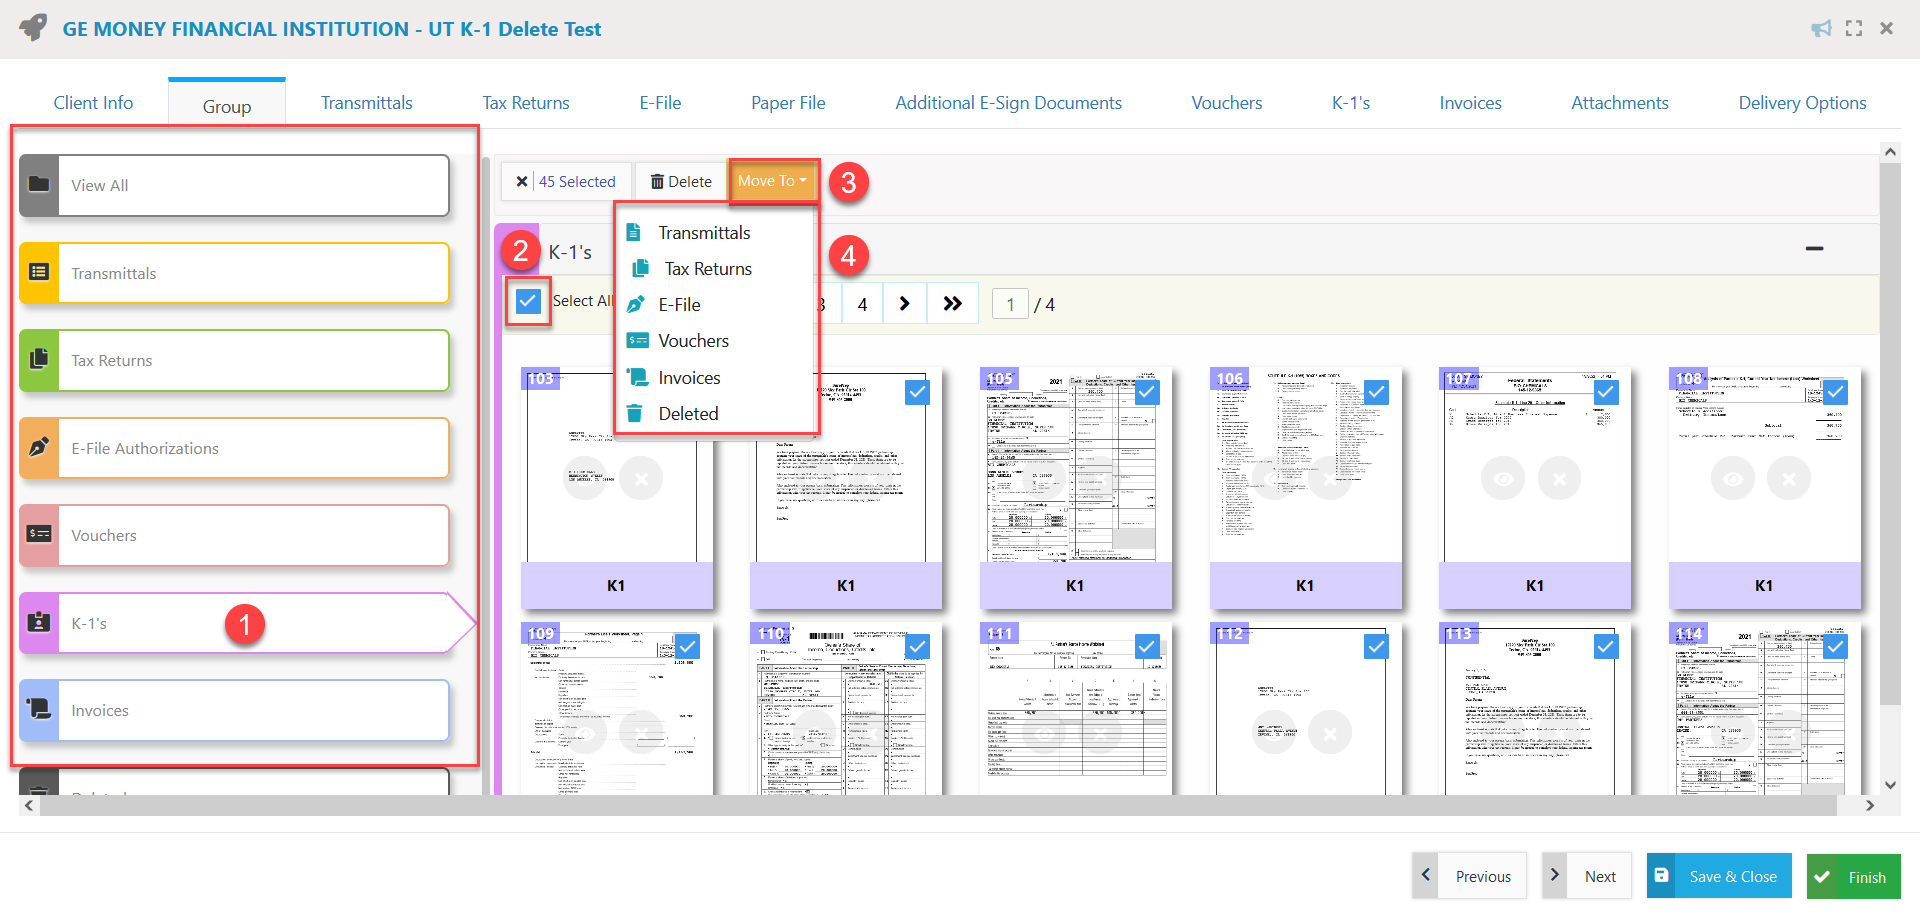Uncheck the selection box on document 105

(1147, 392)
